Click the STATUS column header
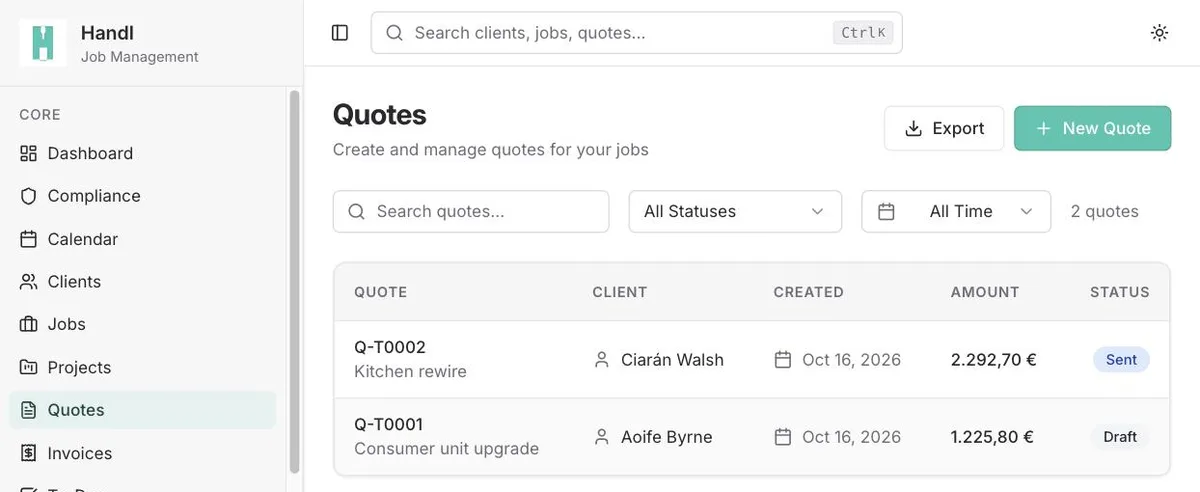The height and width of the screenshot is (492, 1200). [1120, 292]
